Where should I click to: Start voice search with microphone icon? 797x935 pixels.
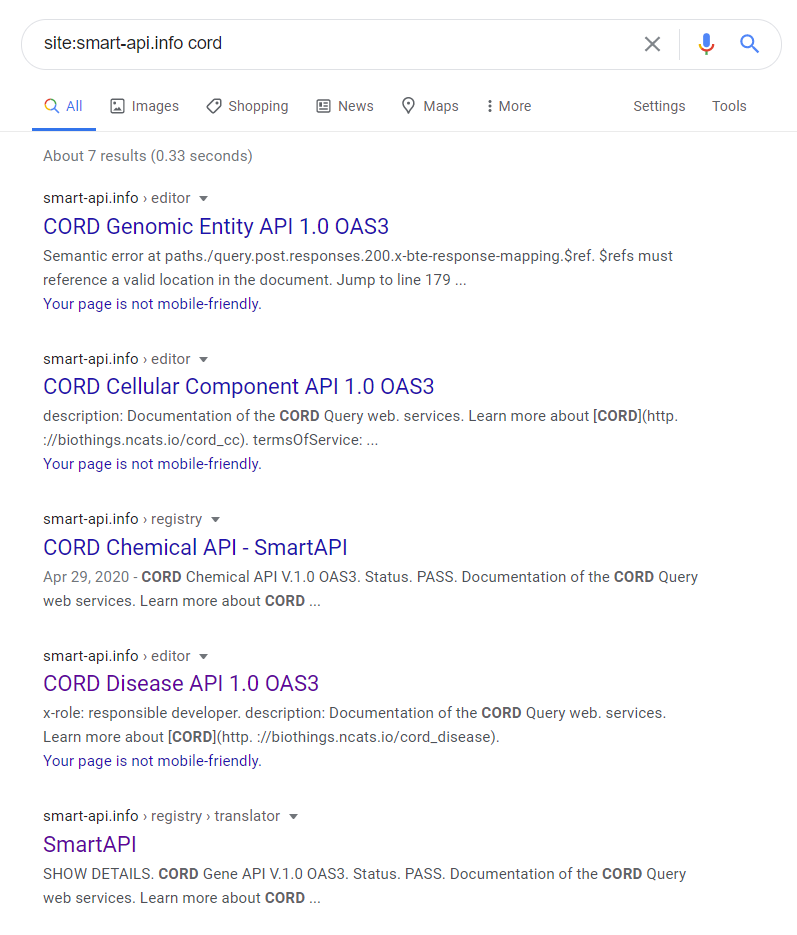[706, 44]
